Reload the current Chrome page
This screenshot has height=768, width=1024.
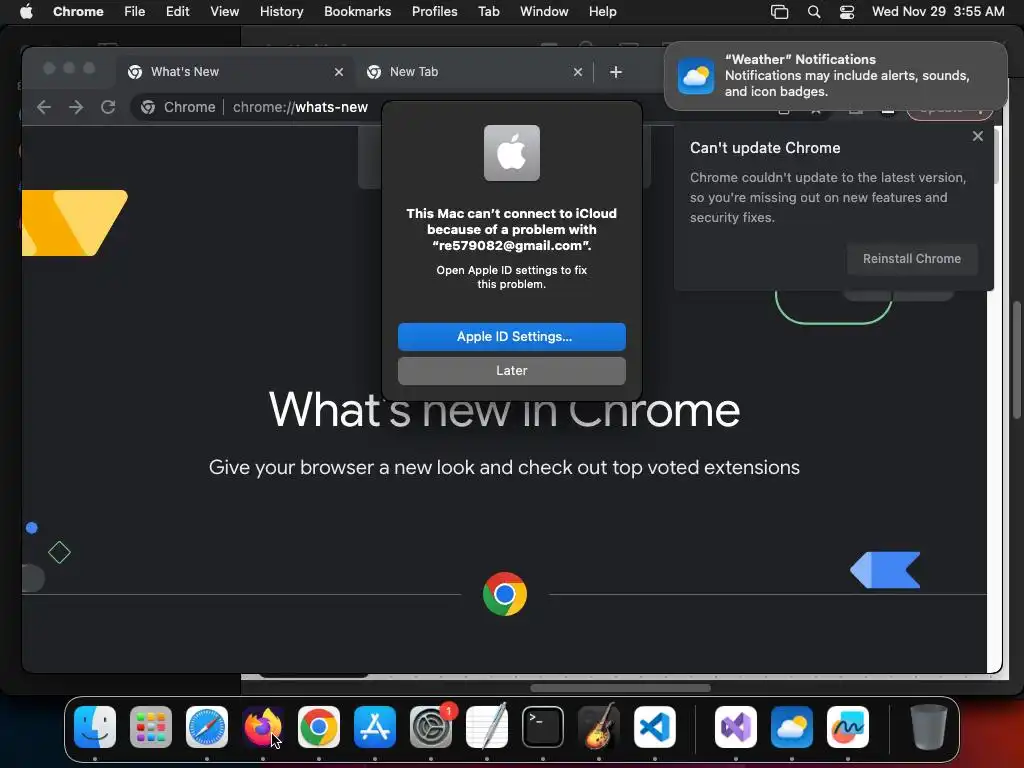click(x=108, y=107)
